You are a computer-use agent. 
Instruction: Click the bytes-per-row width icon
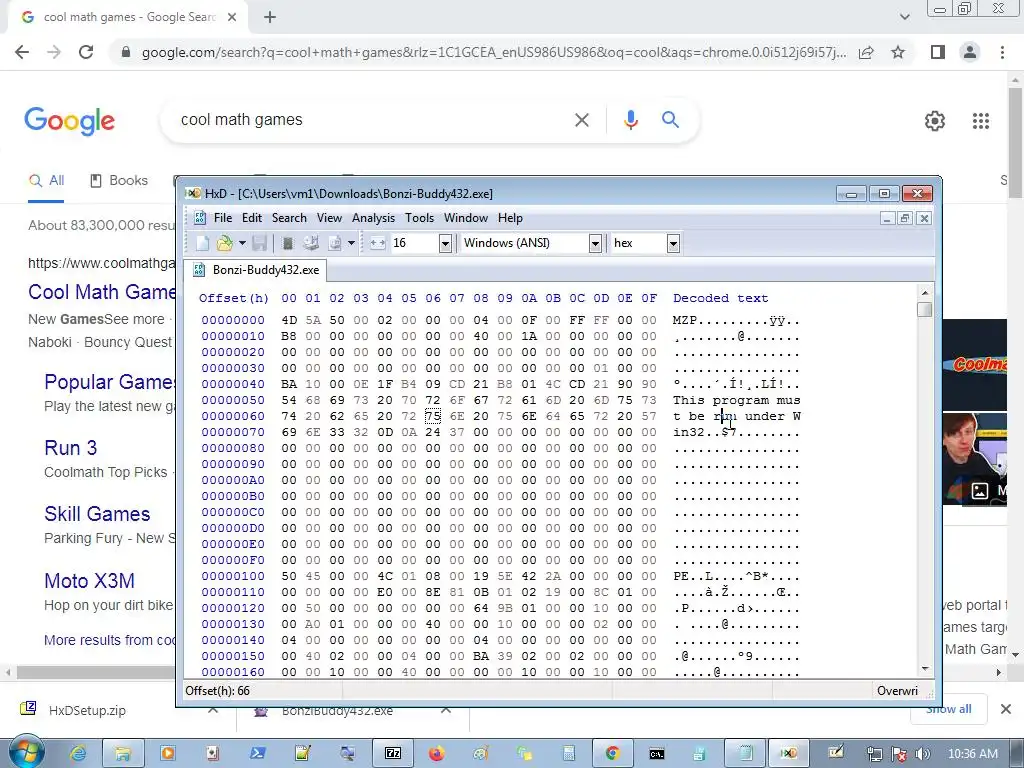coord(377,243)
